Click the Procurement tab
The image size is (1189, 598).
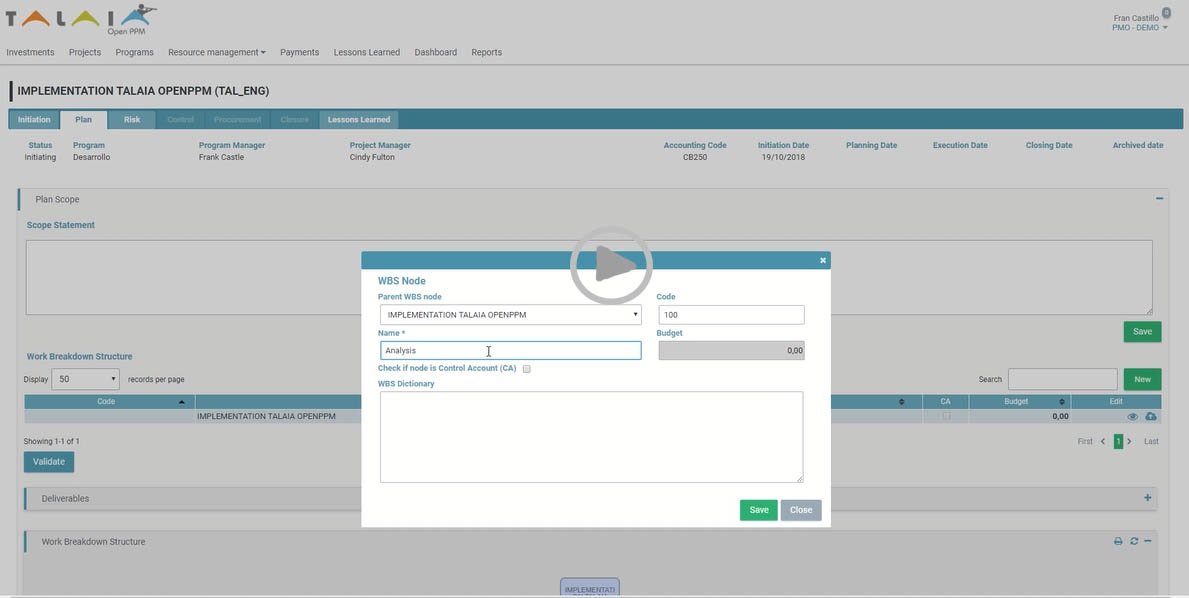[237, 120]
